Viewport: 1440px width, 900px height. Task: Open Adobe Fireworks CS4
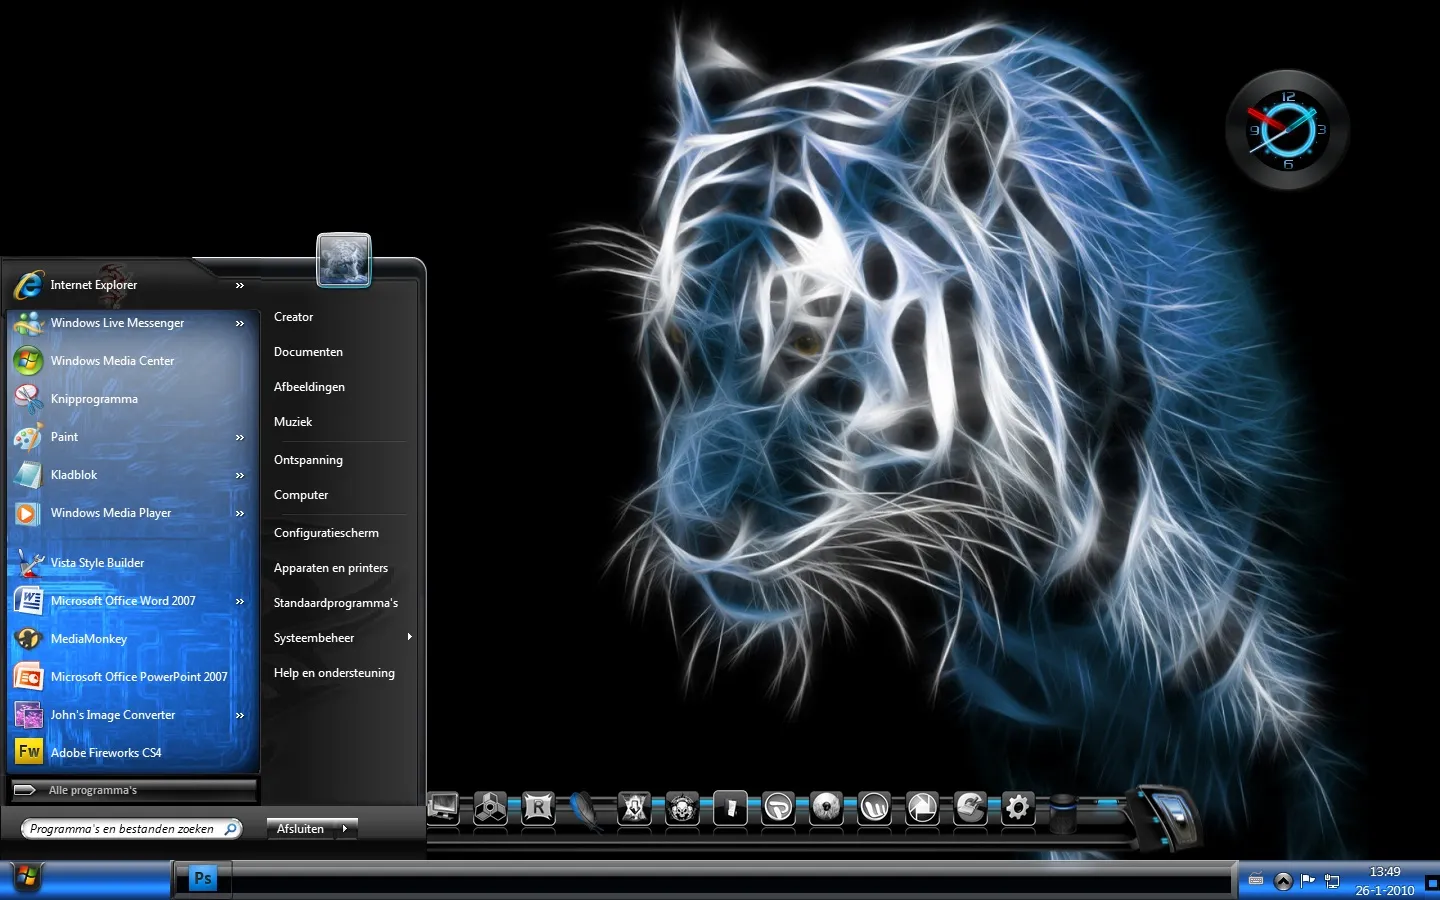click(x=130, y=753)
